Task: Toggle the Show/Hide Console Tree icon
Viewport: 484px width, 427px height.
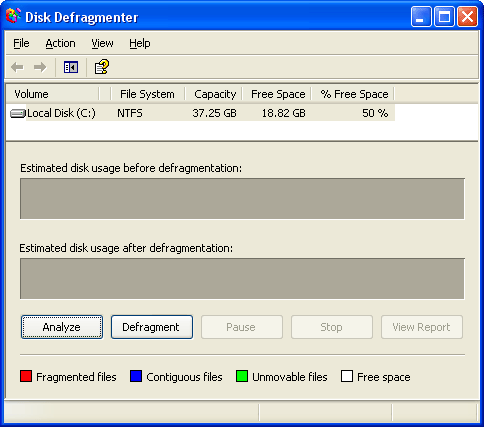Action: click(x=71, y=67)
